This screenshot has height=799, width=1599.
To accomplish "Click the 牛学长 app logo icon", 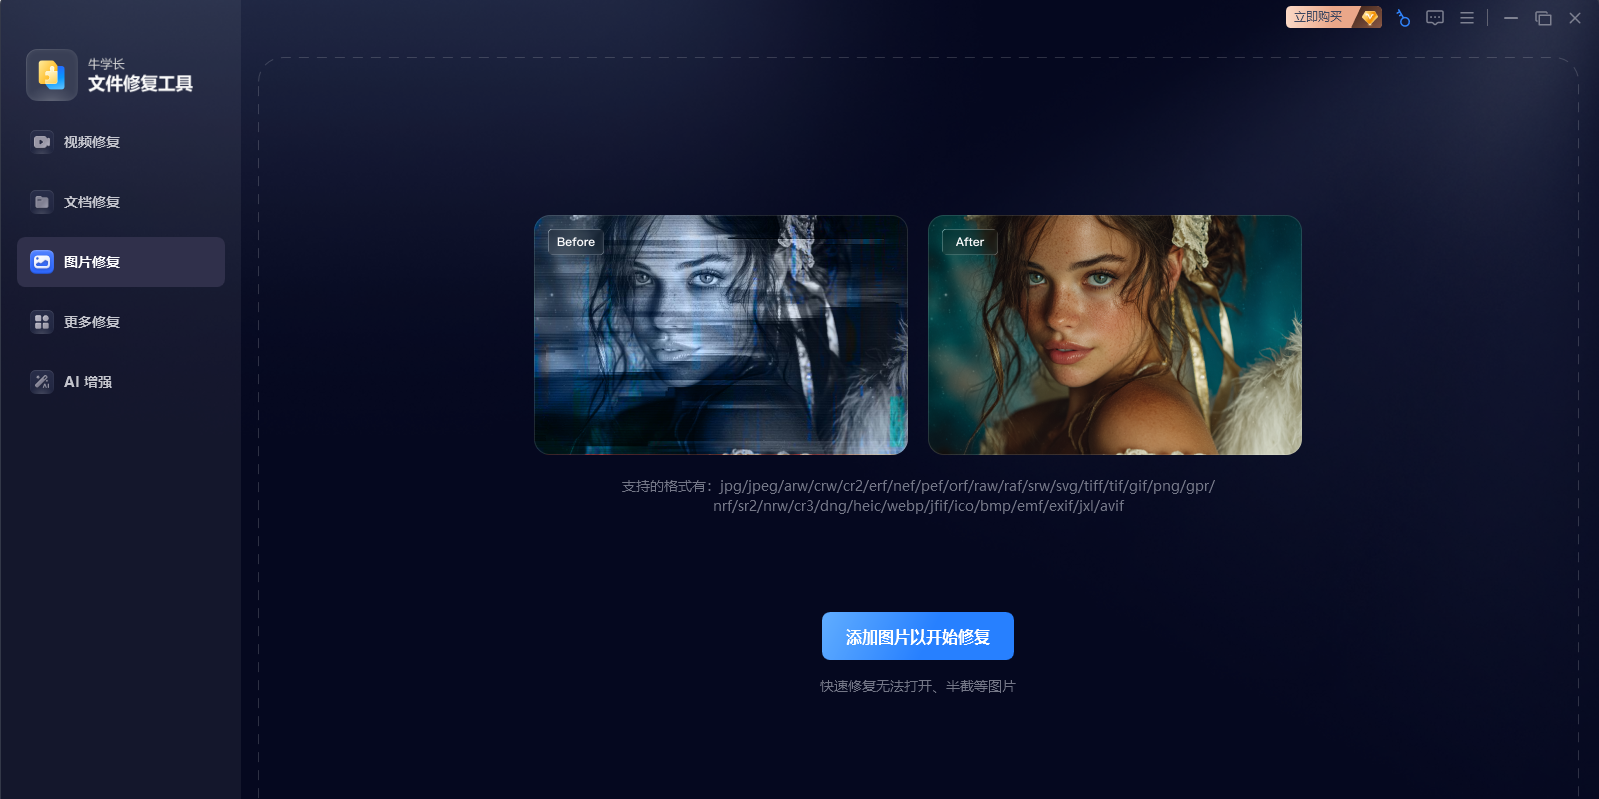I will (52, 75).
